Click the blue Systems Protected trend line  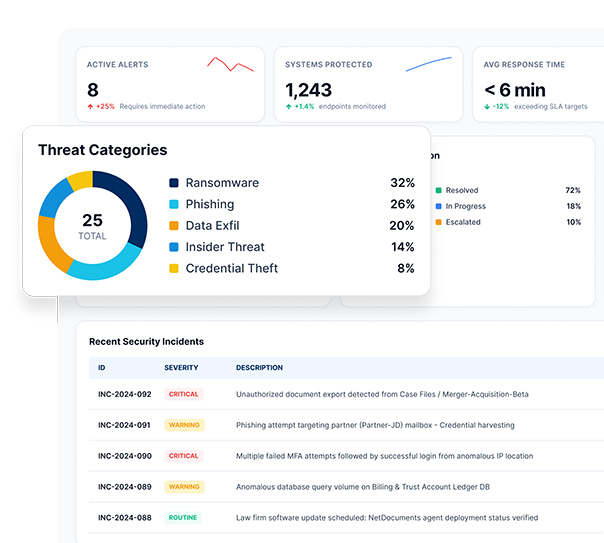pos(428,64)
